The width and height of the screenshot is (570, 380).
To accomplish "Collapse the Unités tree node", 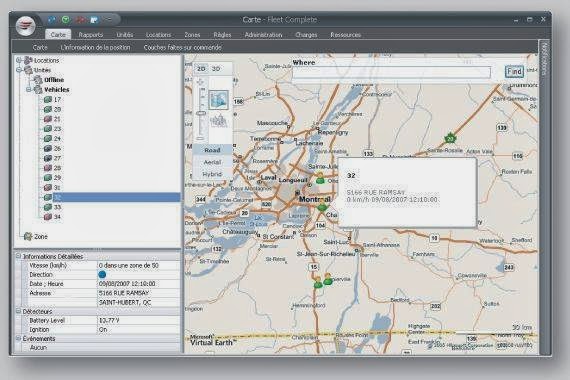I will click(19, 70).
